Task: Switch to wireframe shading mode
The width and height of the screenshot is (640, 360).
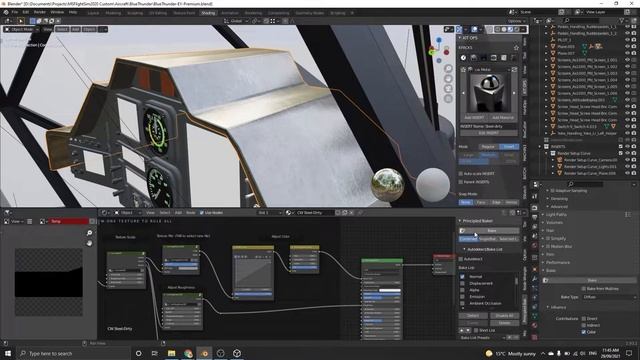Action: 498,29
